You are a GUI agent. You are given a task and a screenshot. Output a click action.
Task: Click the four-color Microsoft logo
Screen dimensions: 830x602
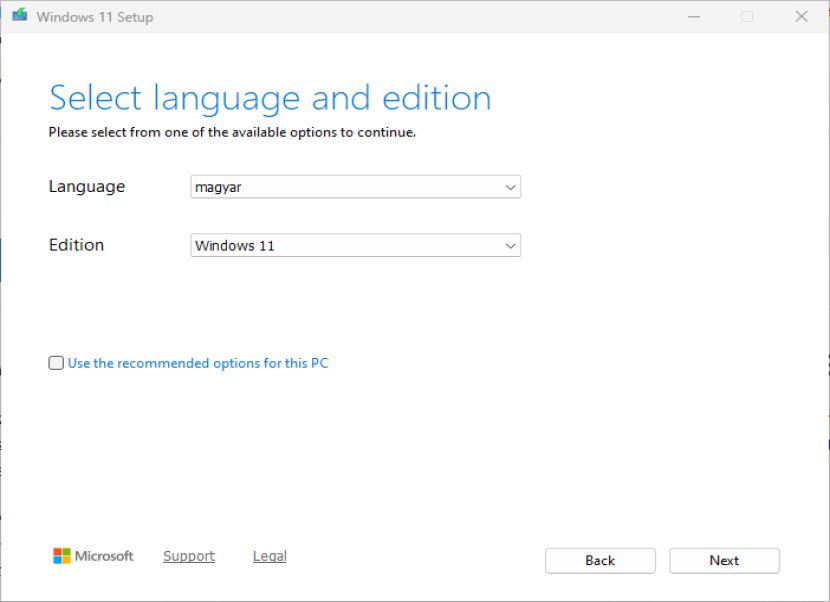click(61, 556)
